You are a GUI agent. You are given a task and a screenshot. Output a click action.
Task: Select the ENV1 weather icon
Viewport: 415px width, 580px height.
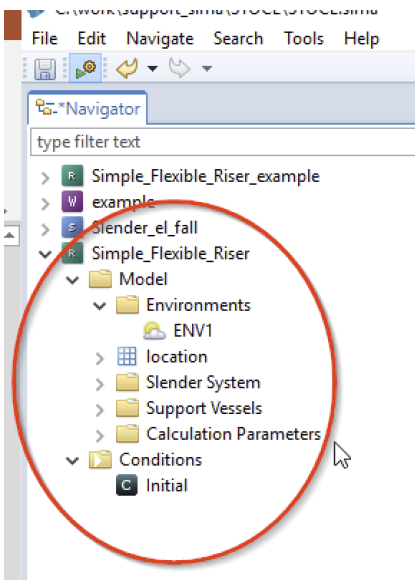pos(154,331)
